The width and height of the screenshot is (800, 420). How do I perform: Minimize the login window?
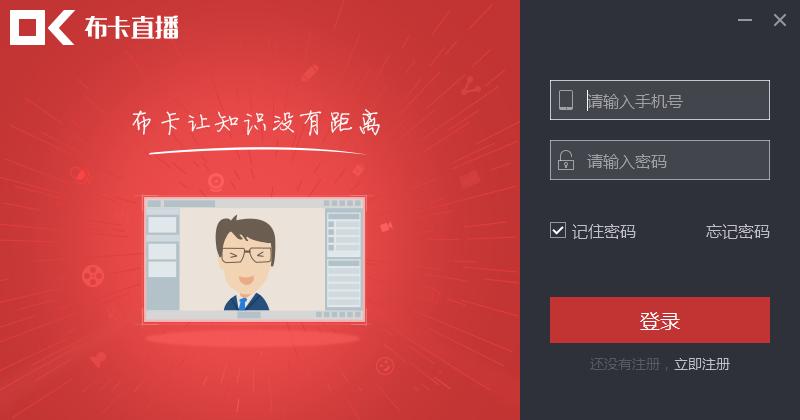coord(745,20)
